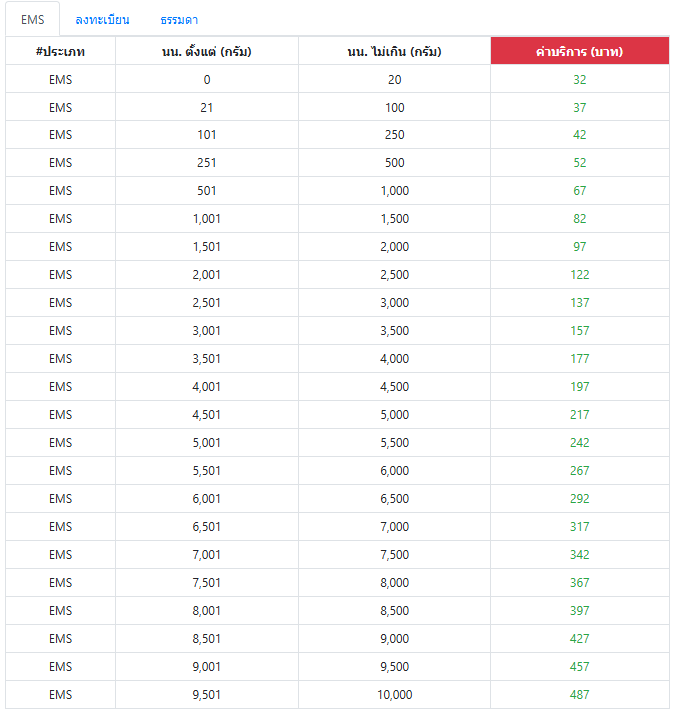Click the นน. ไม่เกิน (กรัม) column header
The image size is (677, 711).
(395, 51)
